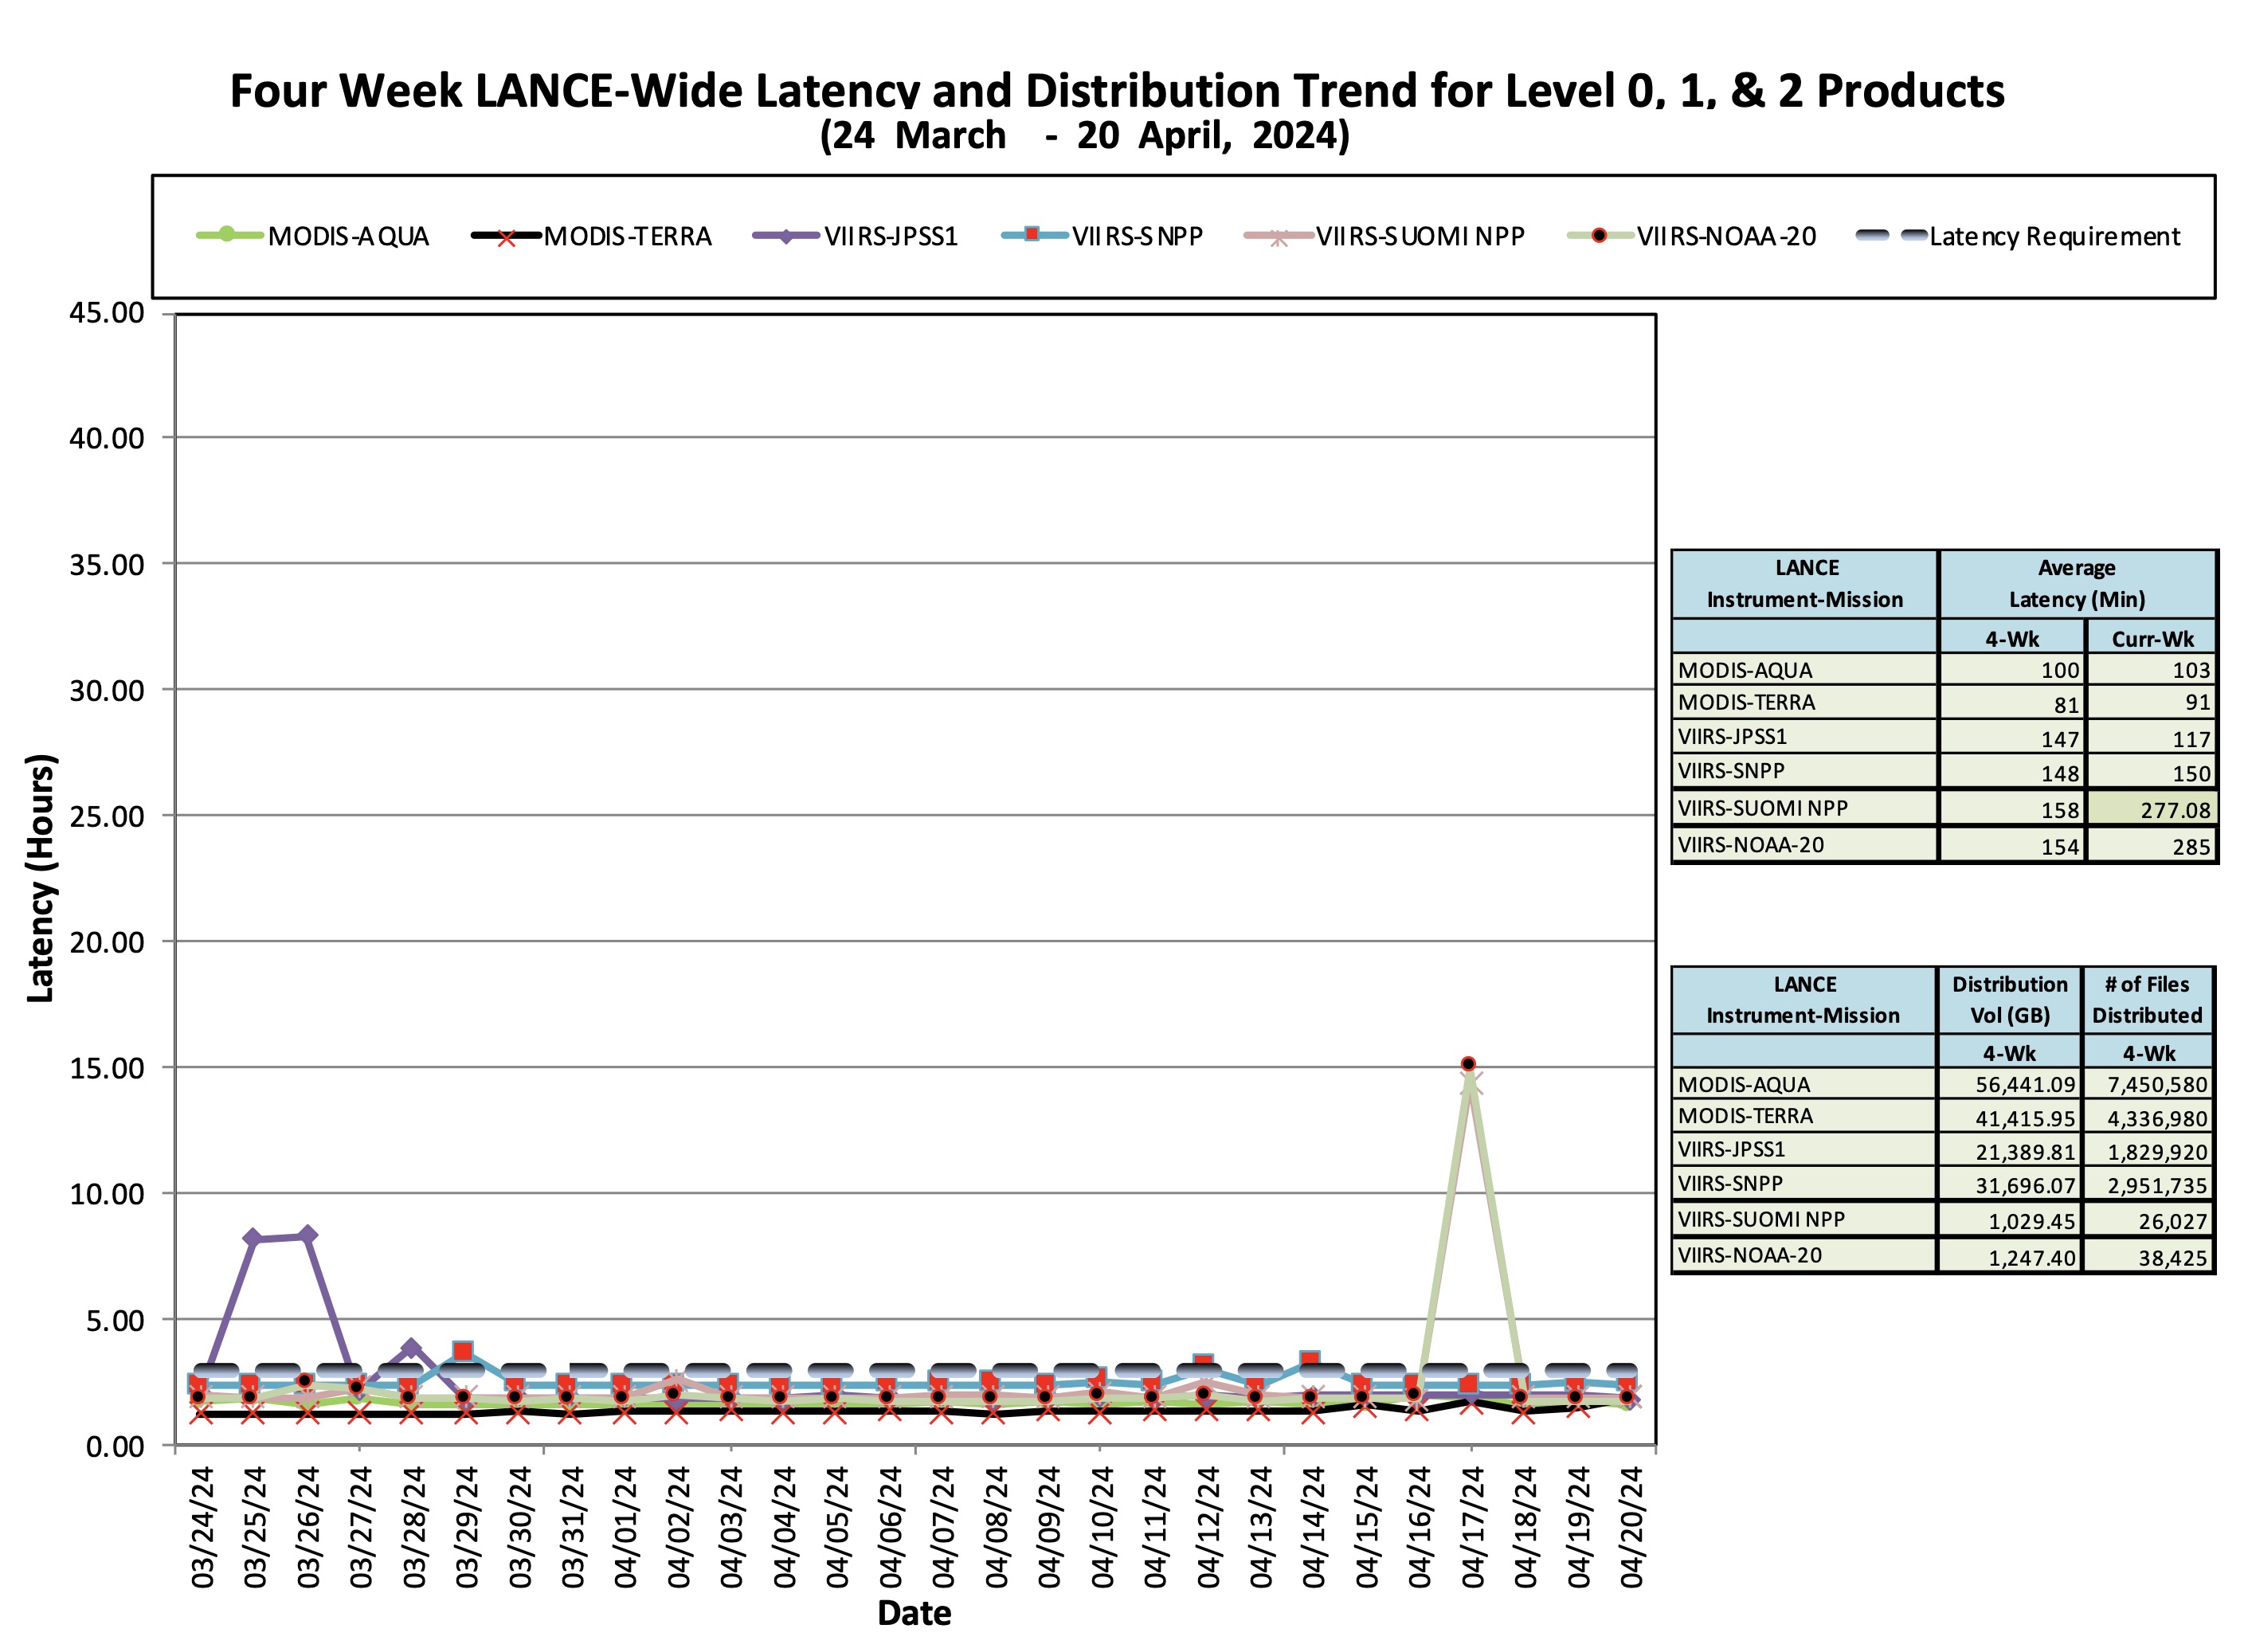Screen dimensions: 2248x1652
Task: Click the VIIRS-JPSS1 peak diamond on 03/26/24
Action: pyautogui.click(x=308, y=1235)
